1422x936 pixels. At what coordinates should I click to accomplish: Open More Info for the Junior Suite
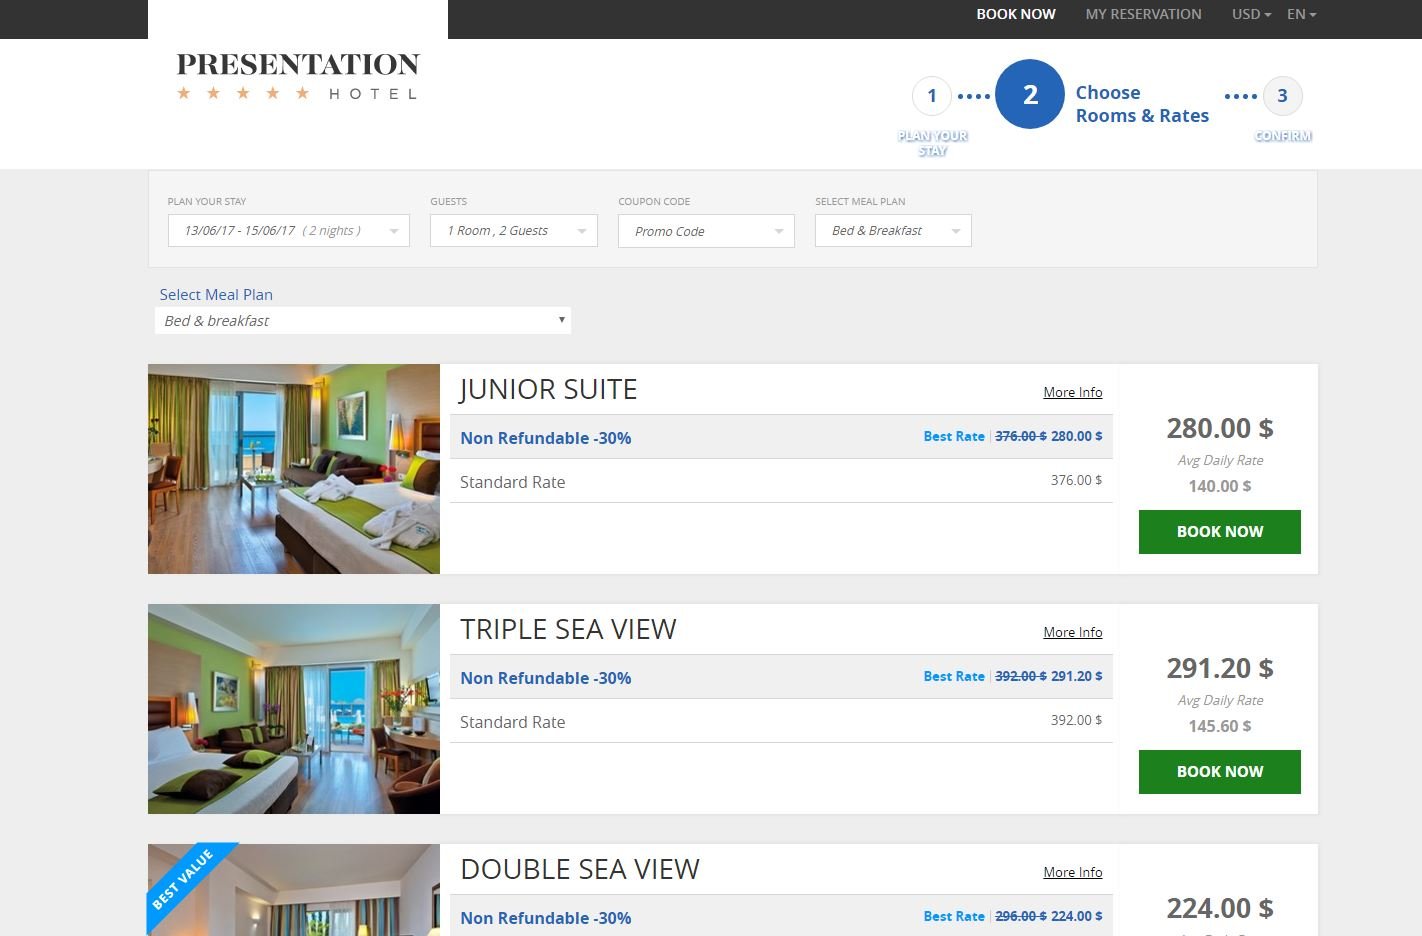pyautogui.click(x=1072, y=391)
